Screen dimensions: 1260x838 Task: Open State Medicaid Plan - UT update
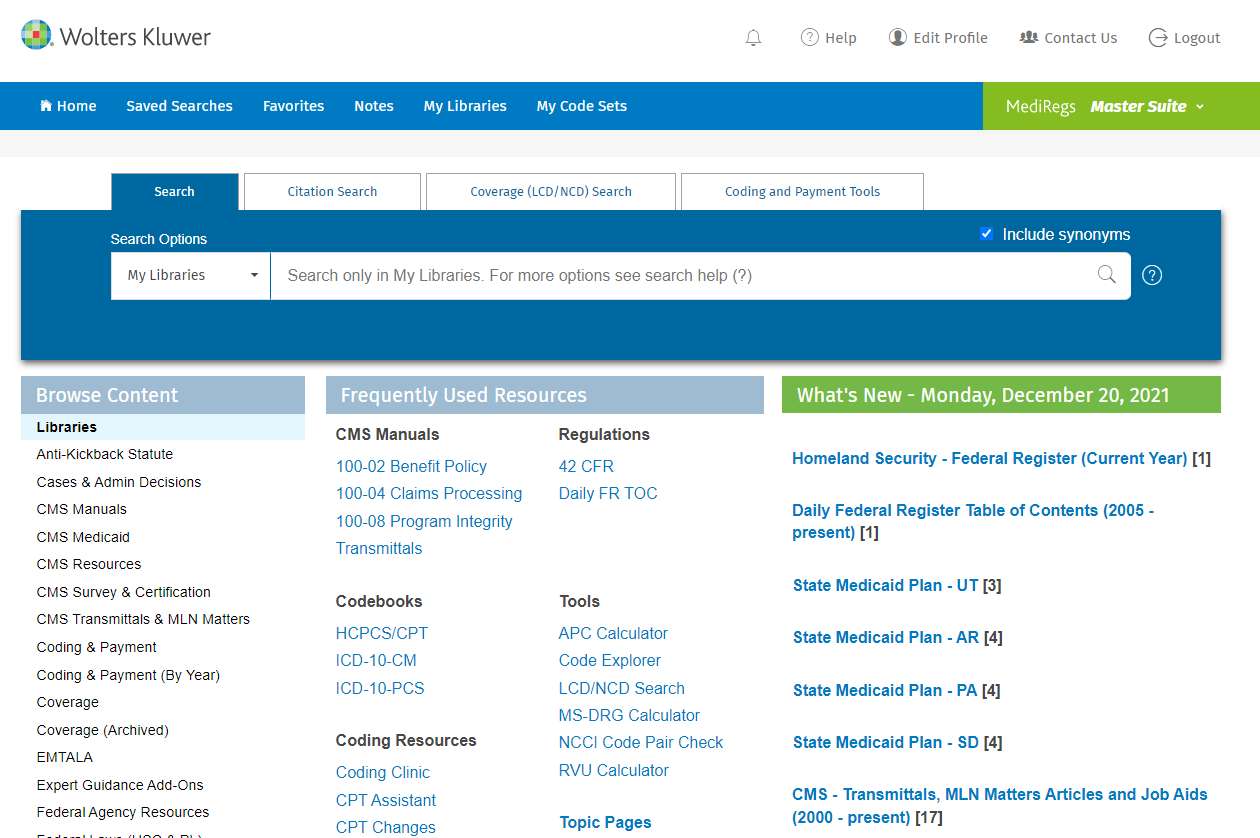point(885,585)
